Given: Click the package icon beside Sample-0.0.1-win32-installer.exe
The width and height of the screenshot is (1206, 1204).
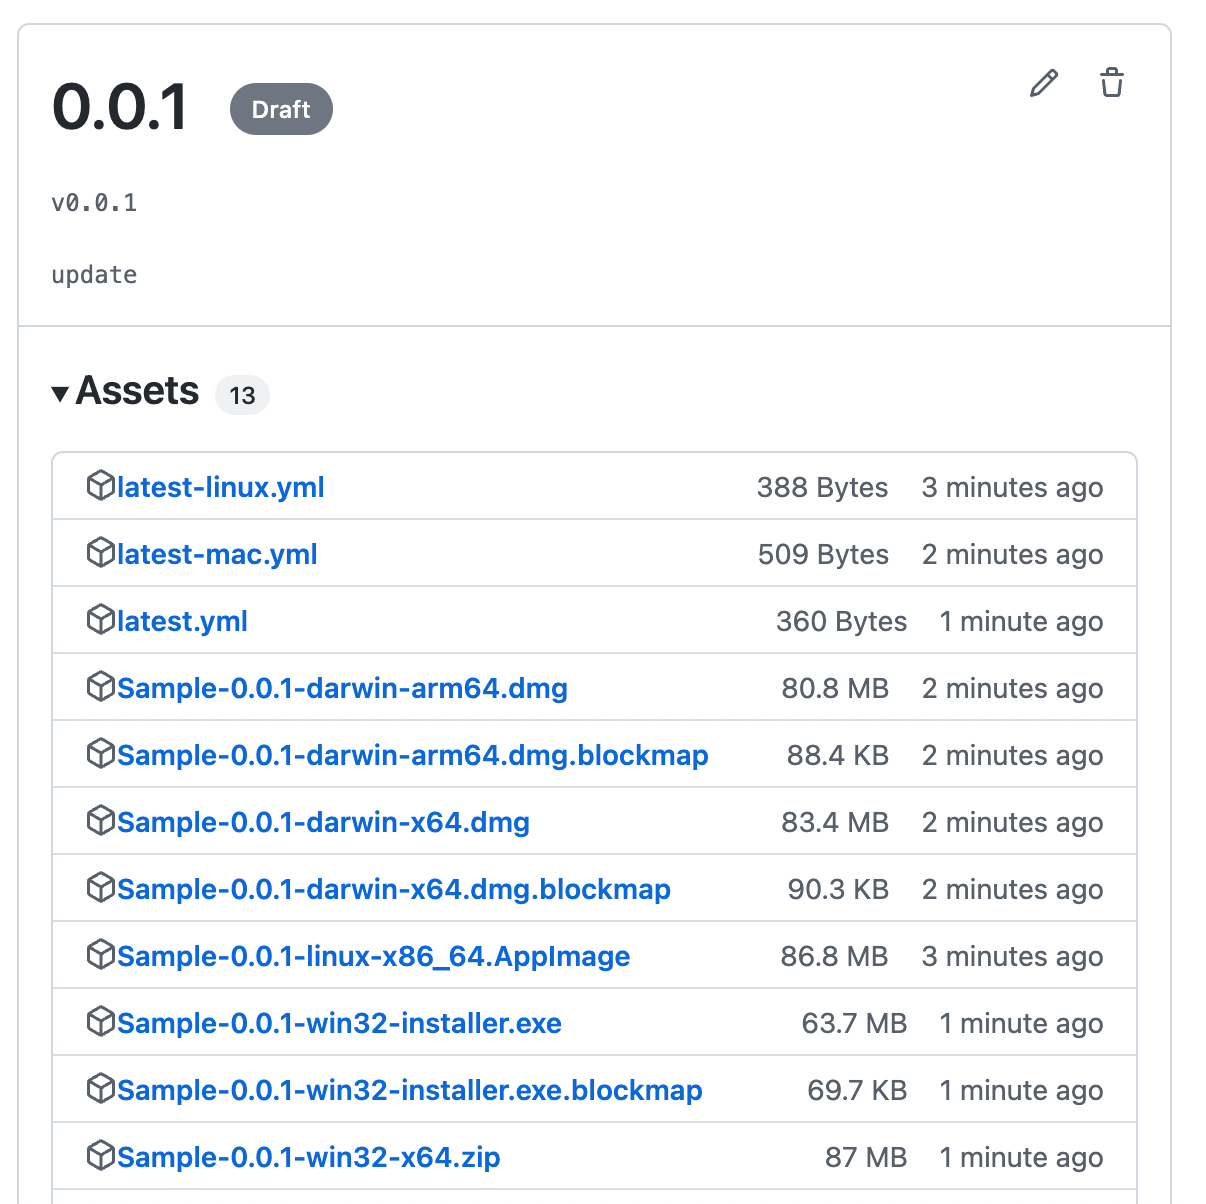Looking at the screenshot, I should 101,1021.
